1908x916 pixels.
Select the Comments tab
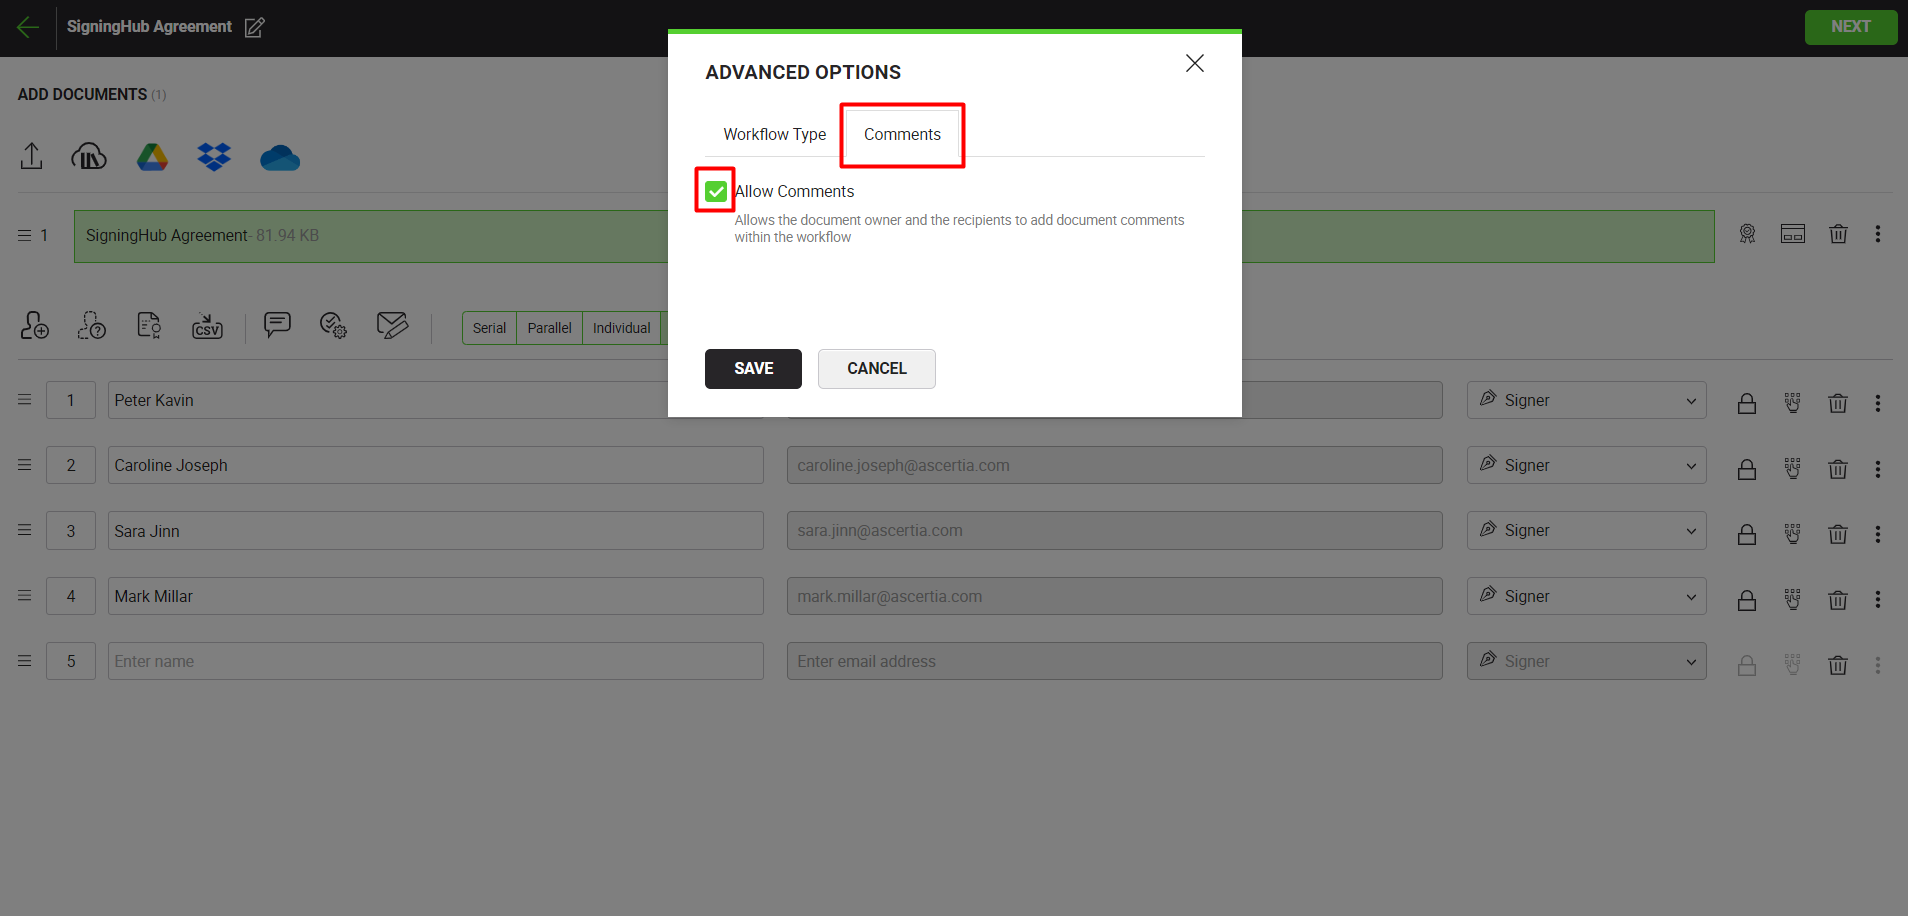[x=902, y=134]
